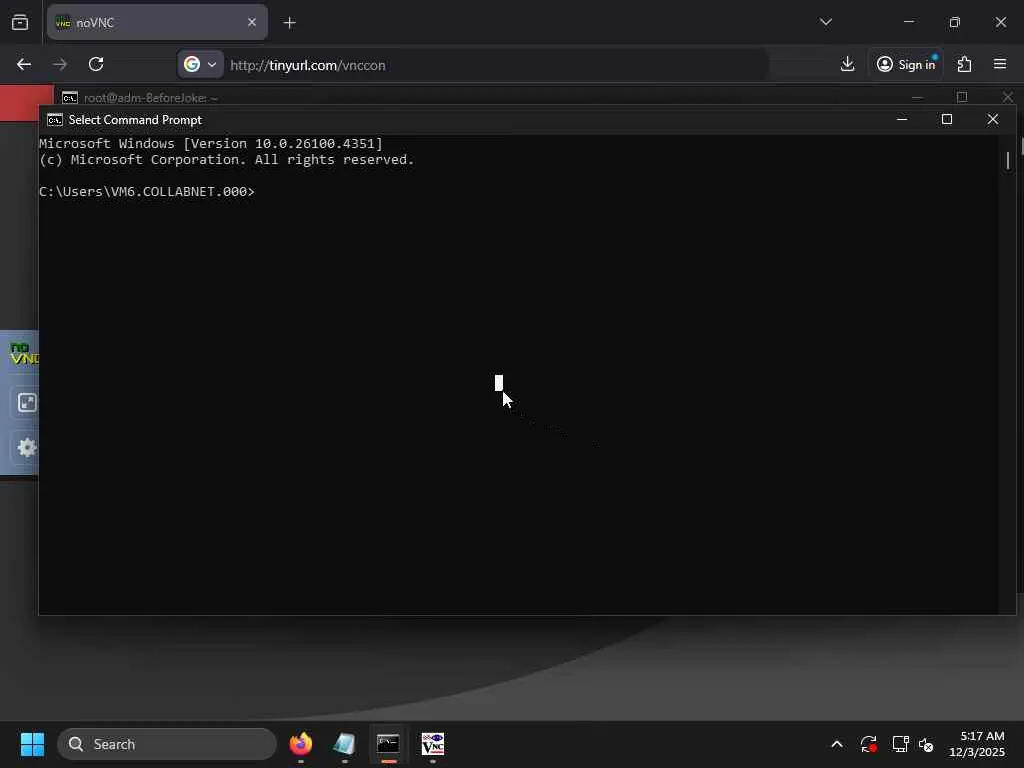The width and height of the screenshot is (1024, 768).
Task: Click the sync status tray icon
Action: click(x=868, y=744)
